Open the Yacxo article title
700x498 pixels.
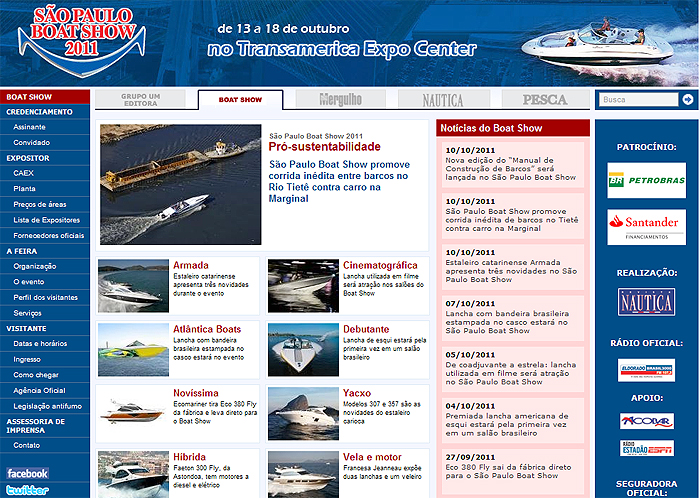click(x=357, y=393)
